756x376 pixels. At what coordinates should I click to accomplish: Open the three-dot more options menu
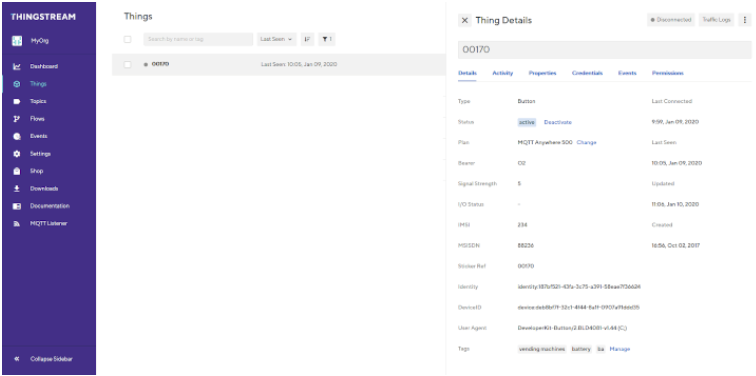tap(745, 20)
